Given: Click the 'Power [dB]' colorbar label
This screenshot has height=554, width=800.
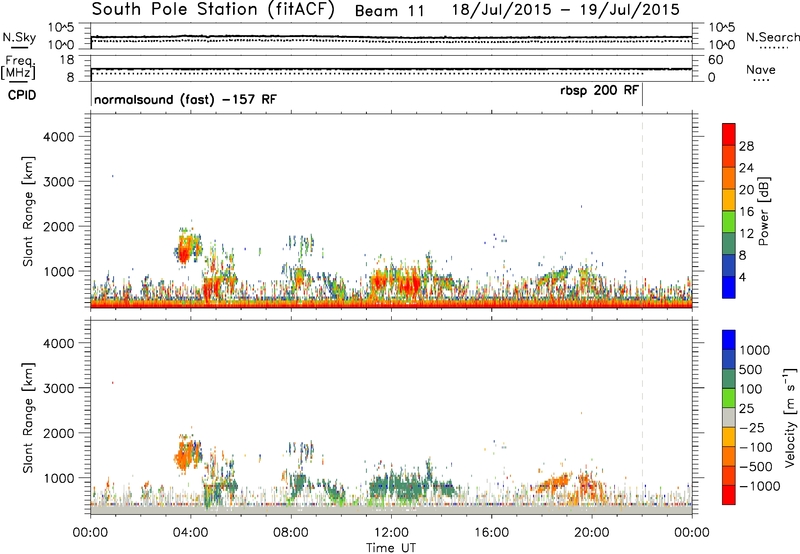Looking at the screenshot, I should 763,211.
